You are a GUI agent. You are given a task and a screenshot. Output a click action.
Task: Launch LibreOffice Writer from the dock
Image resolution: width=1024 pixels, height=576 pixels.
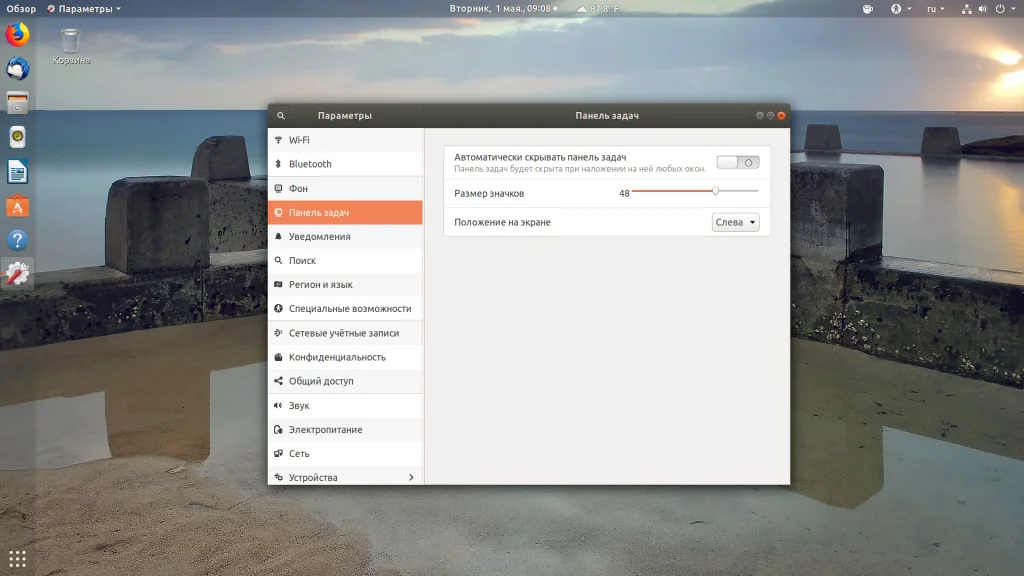(18, 172)
